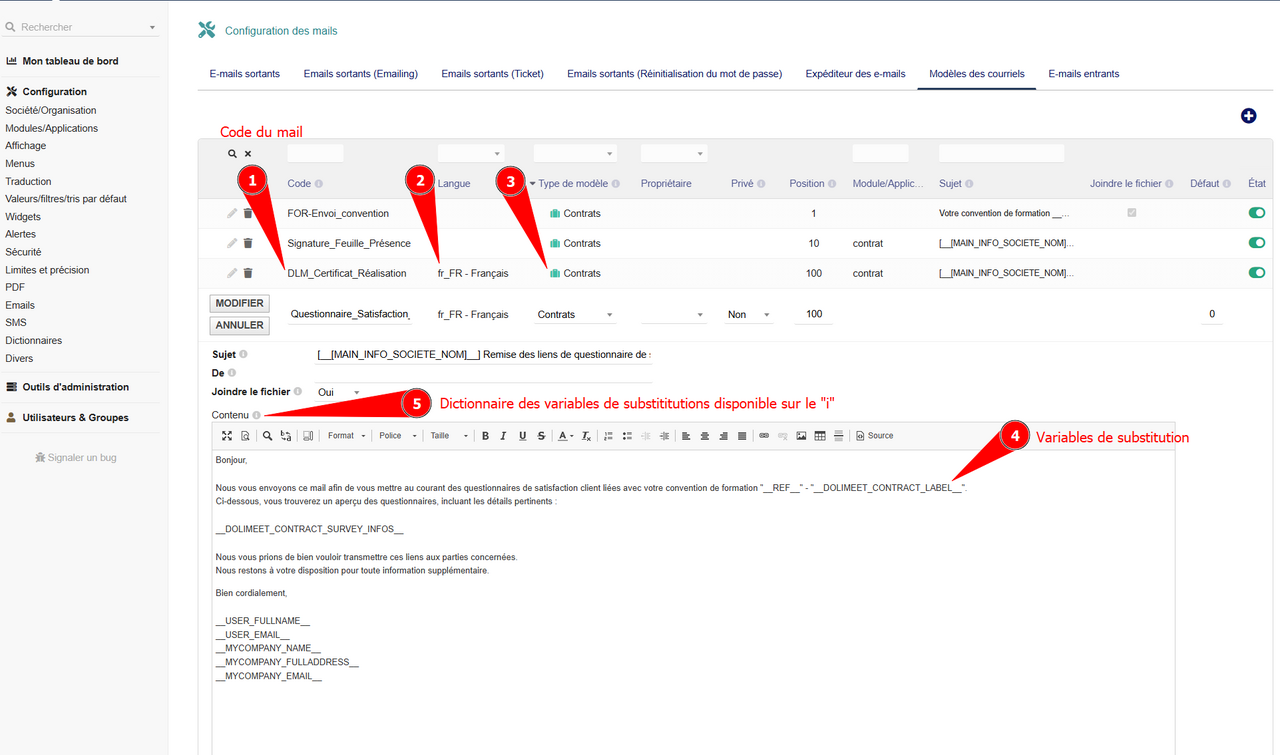
Task: Click the blue add new template plus icon
Action: point(1248,116)
